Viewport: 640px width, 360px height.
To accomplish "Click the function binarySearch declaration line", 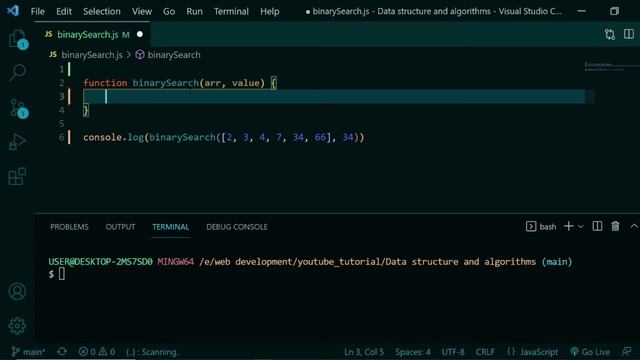I will tap(180, 83).
